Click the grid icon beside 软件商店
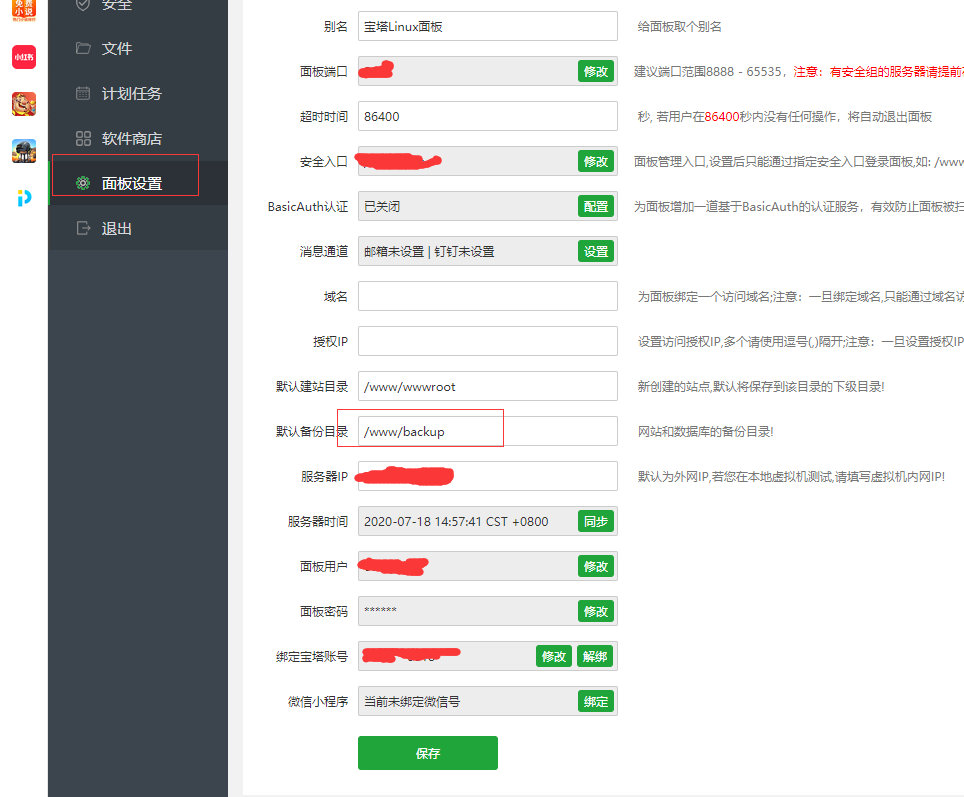This screenshot has width=964, height=797. pyautogui.click(x=83, y=138)
